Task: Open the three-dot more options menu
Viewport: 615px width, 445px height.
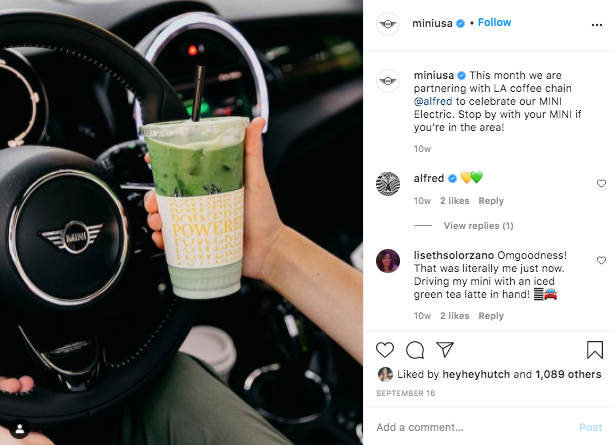Action: (597, 25)
